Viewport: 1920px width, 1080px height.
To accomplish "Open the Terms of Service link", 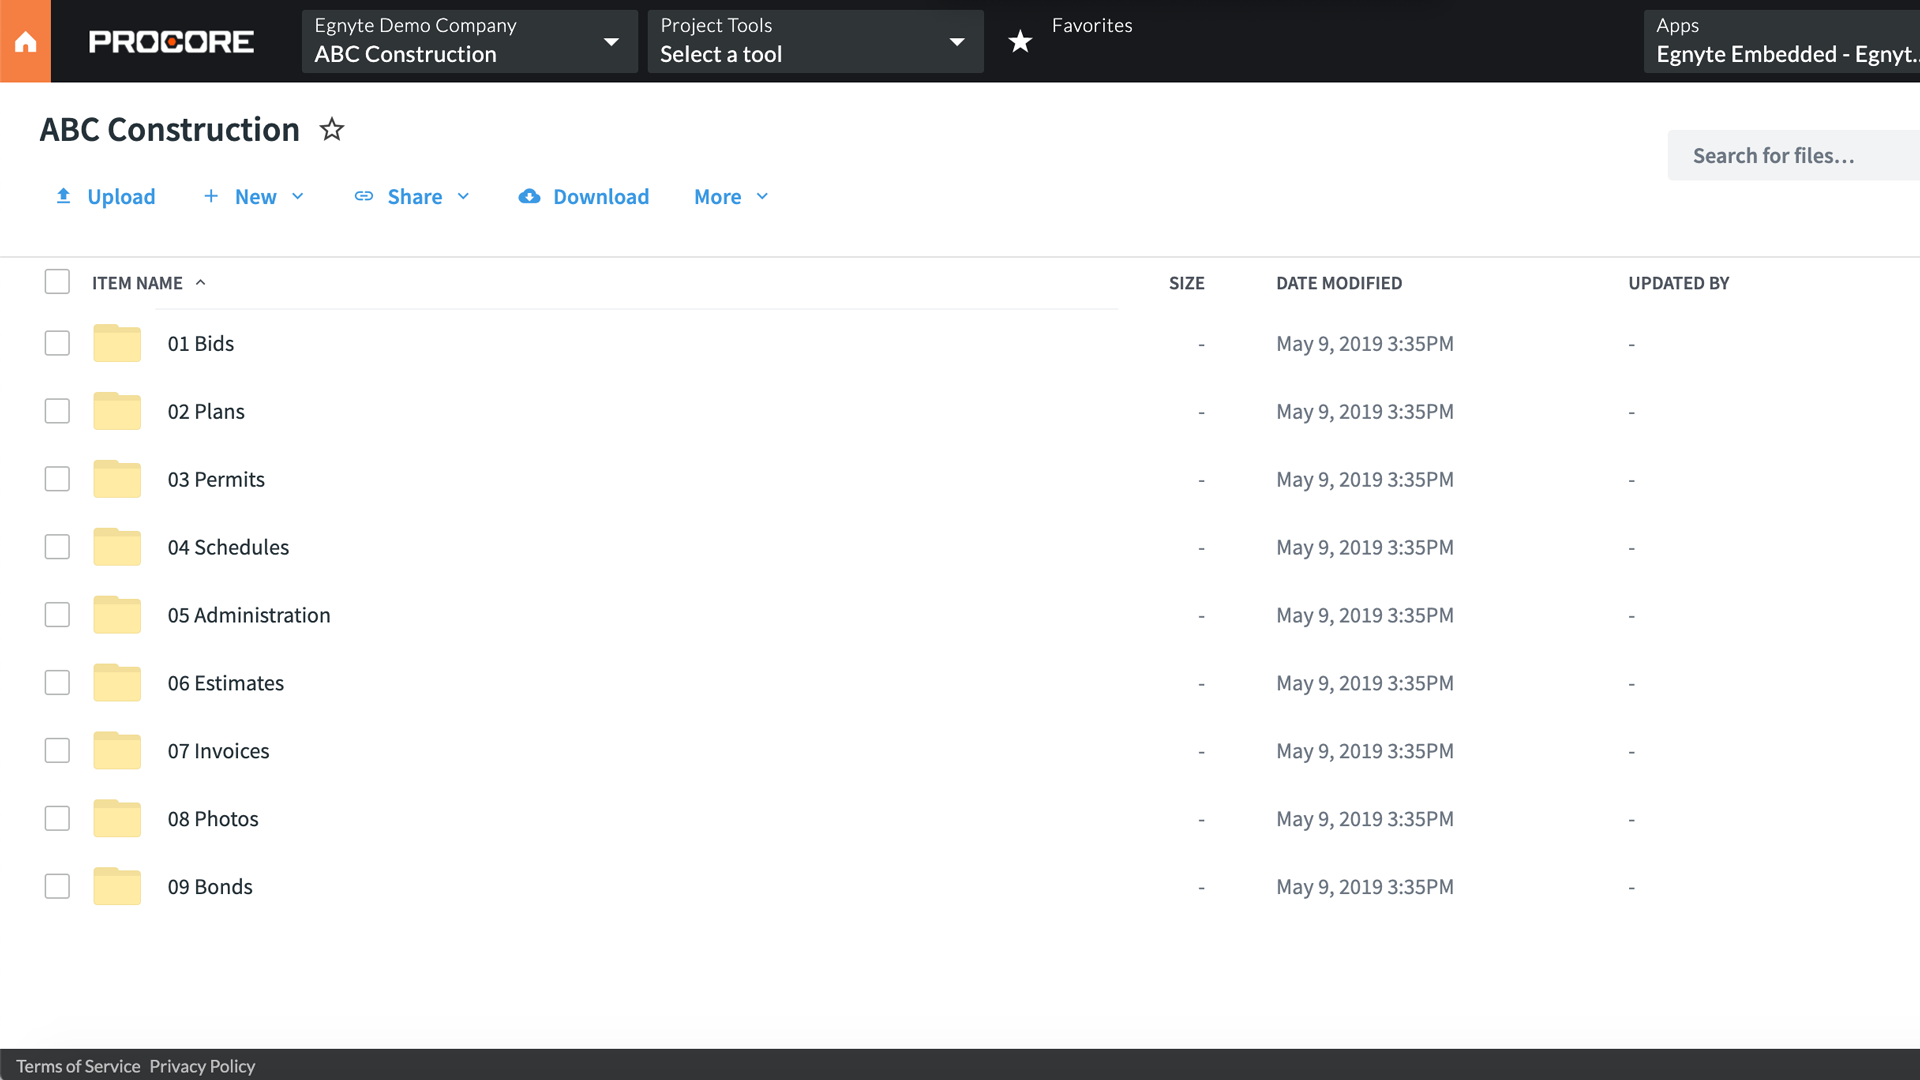I will pos(77,1066).
